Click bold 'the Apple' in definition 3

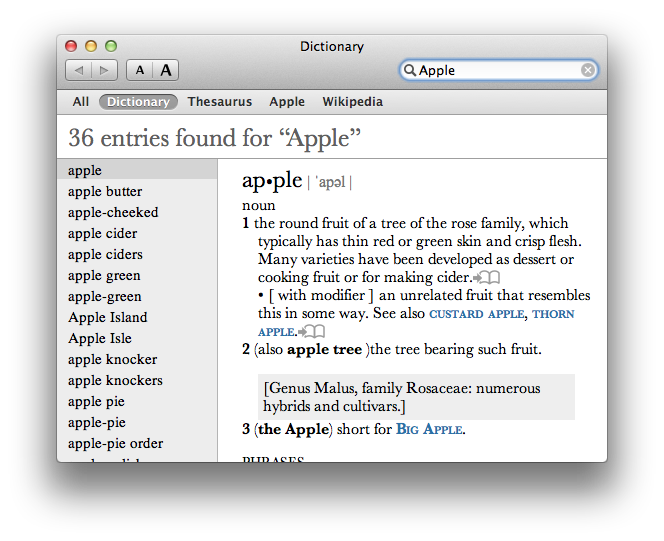293,429
